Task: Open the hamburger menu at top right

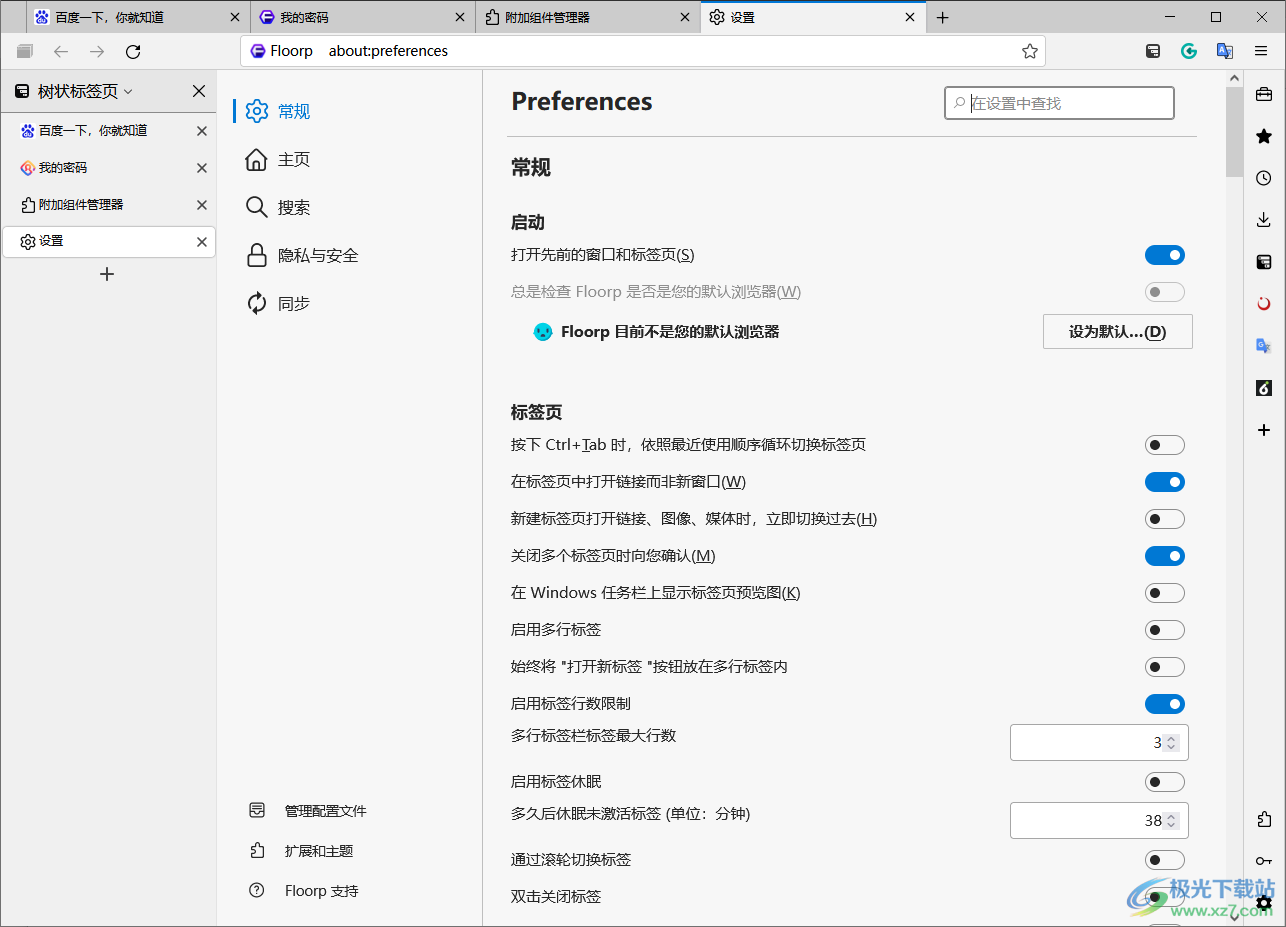Action: pyautogui.click(x=1261, y=51)
